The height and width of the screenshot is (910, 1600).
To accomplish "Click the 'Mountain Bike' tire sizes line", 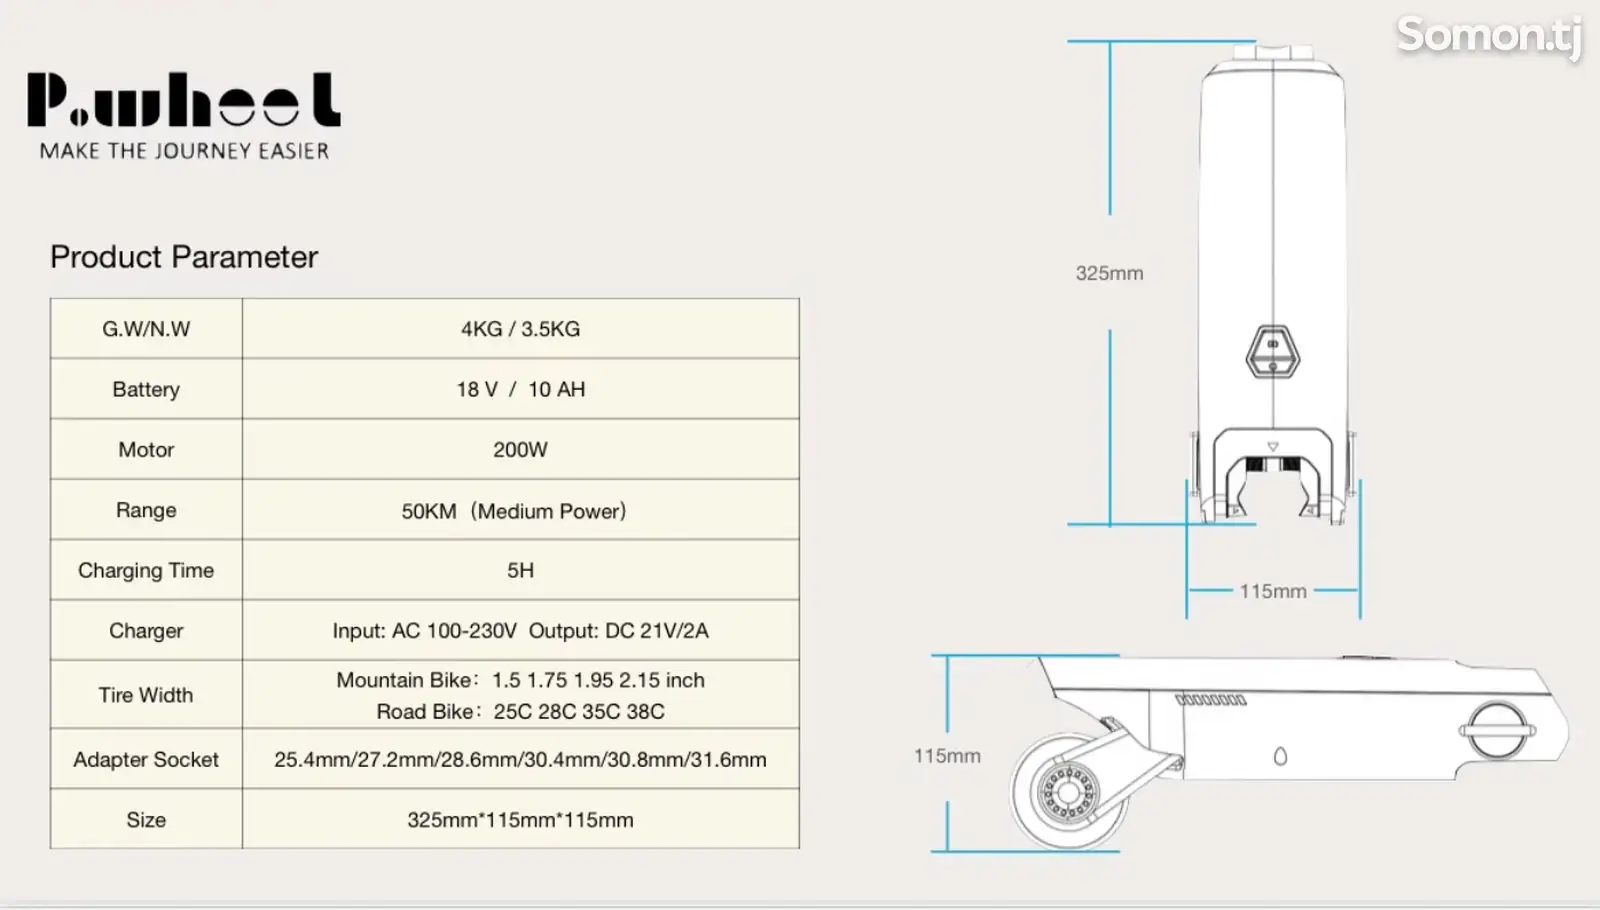I will pyautogui.click(x=520, y=680).
